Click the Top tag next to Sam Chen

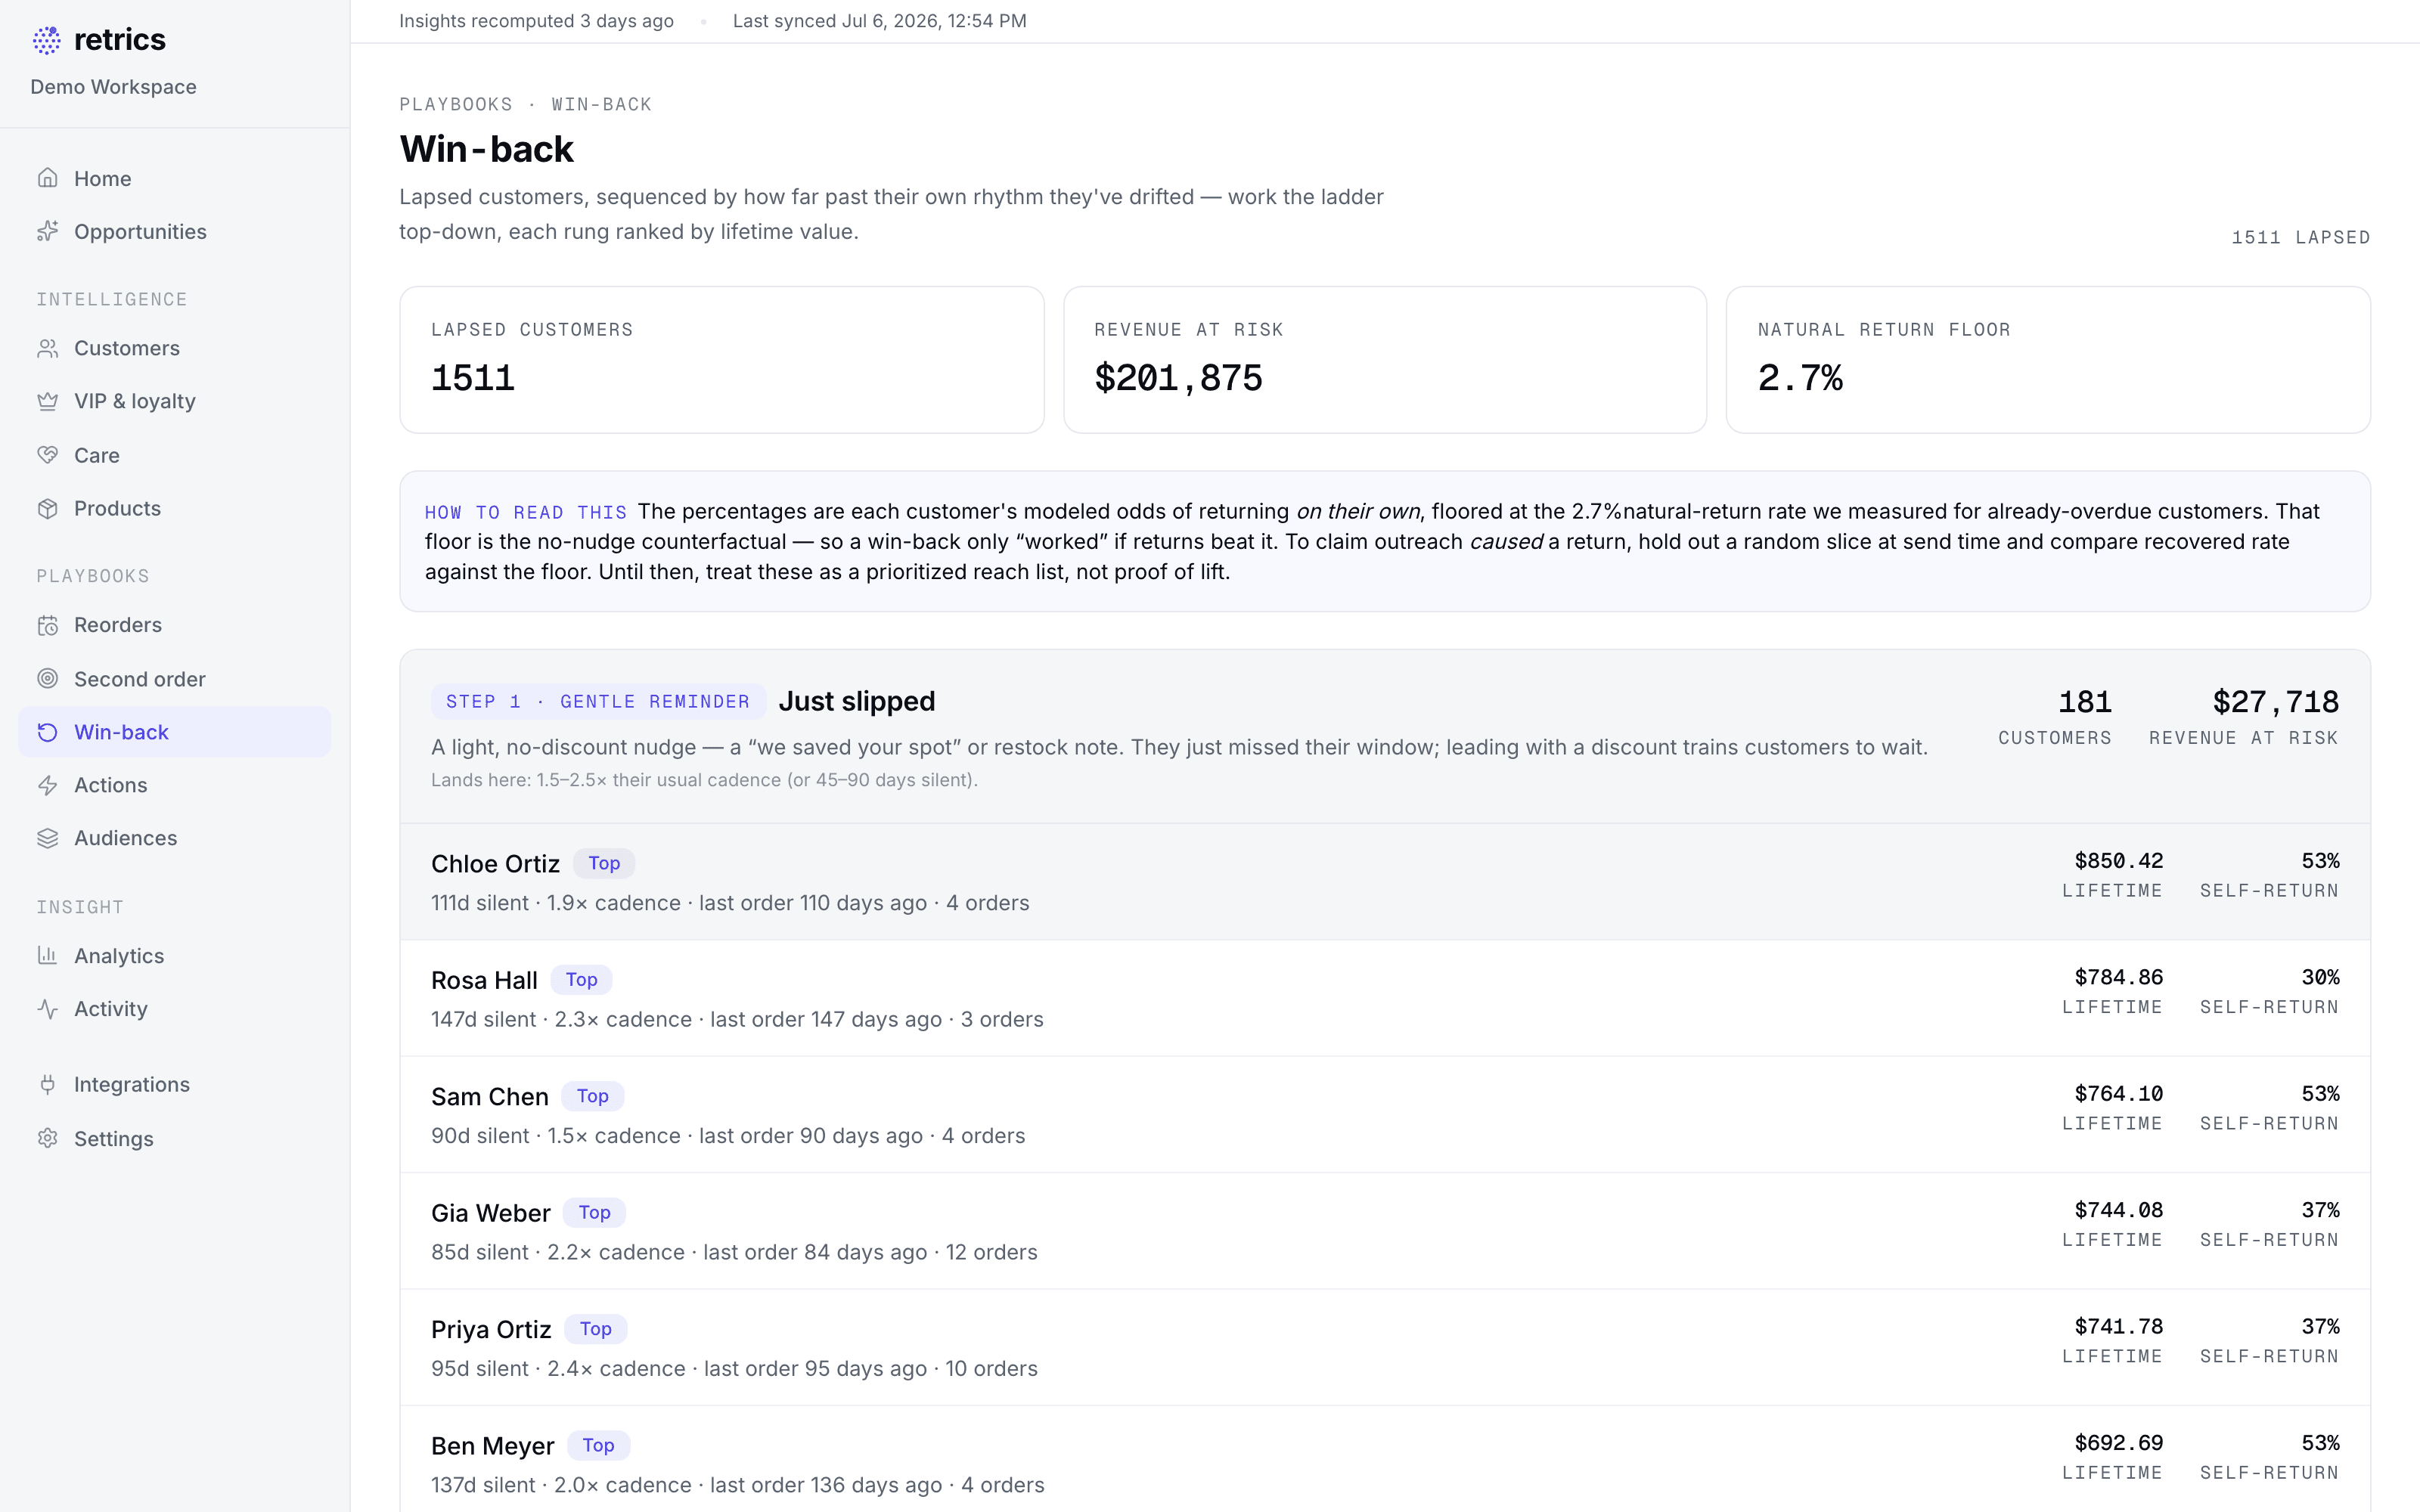(593, 1096)
